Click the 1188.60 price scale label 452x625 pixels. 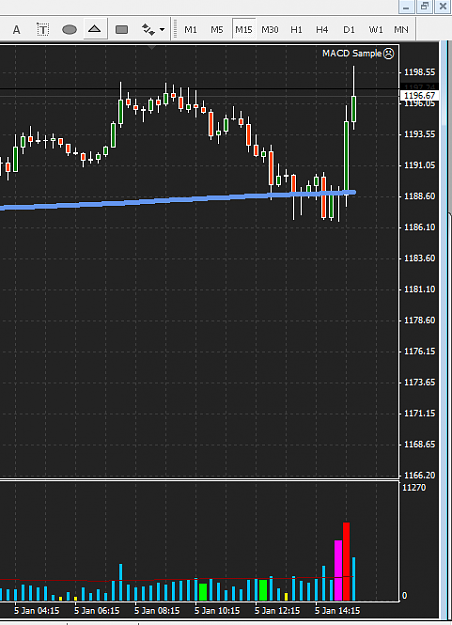(x=420, y=196)
